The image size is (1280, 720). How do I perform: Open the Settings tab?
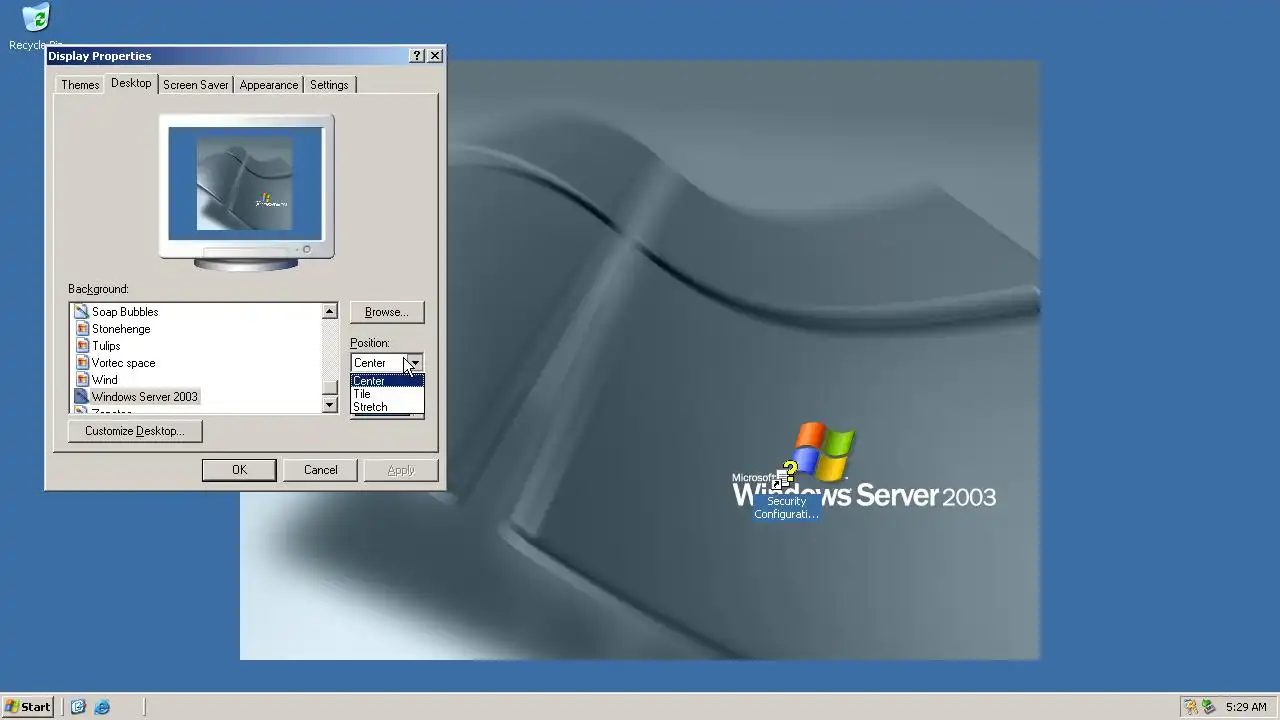click(x=329, y=85)
